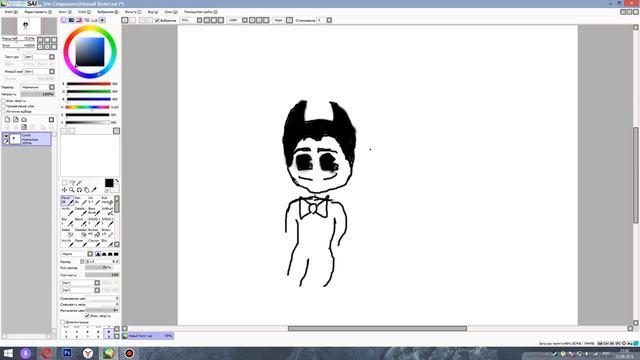Screen dimensions: 640x360
Task: Adjust the red channel color slider
Action: pyautogui.click(x=89, y=84)
